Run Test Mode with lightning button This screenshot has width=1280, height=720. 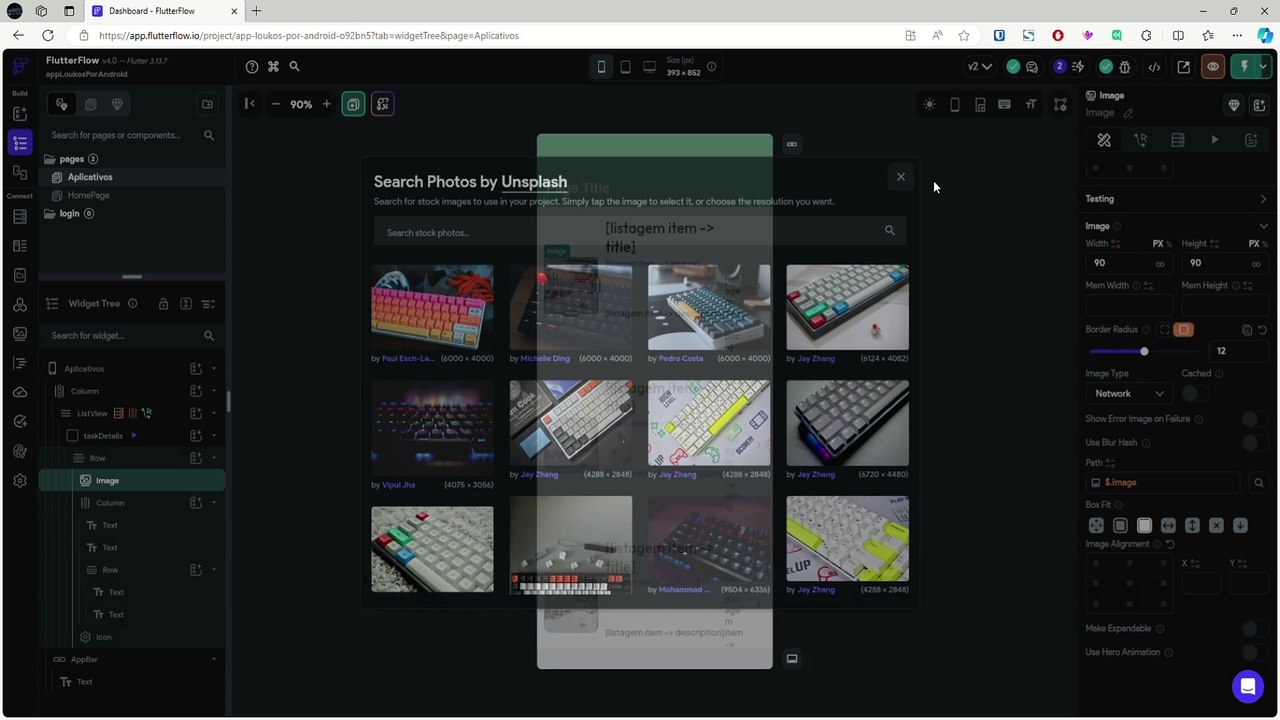pos(1245,67)
